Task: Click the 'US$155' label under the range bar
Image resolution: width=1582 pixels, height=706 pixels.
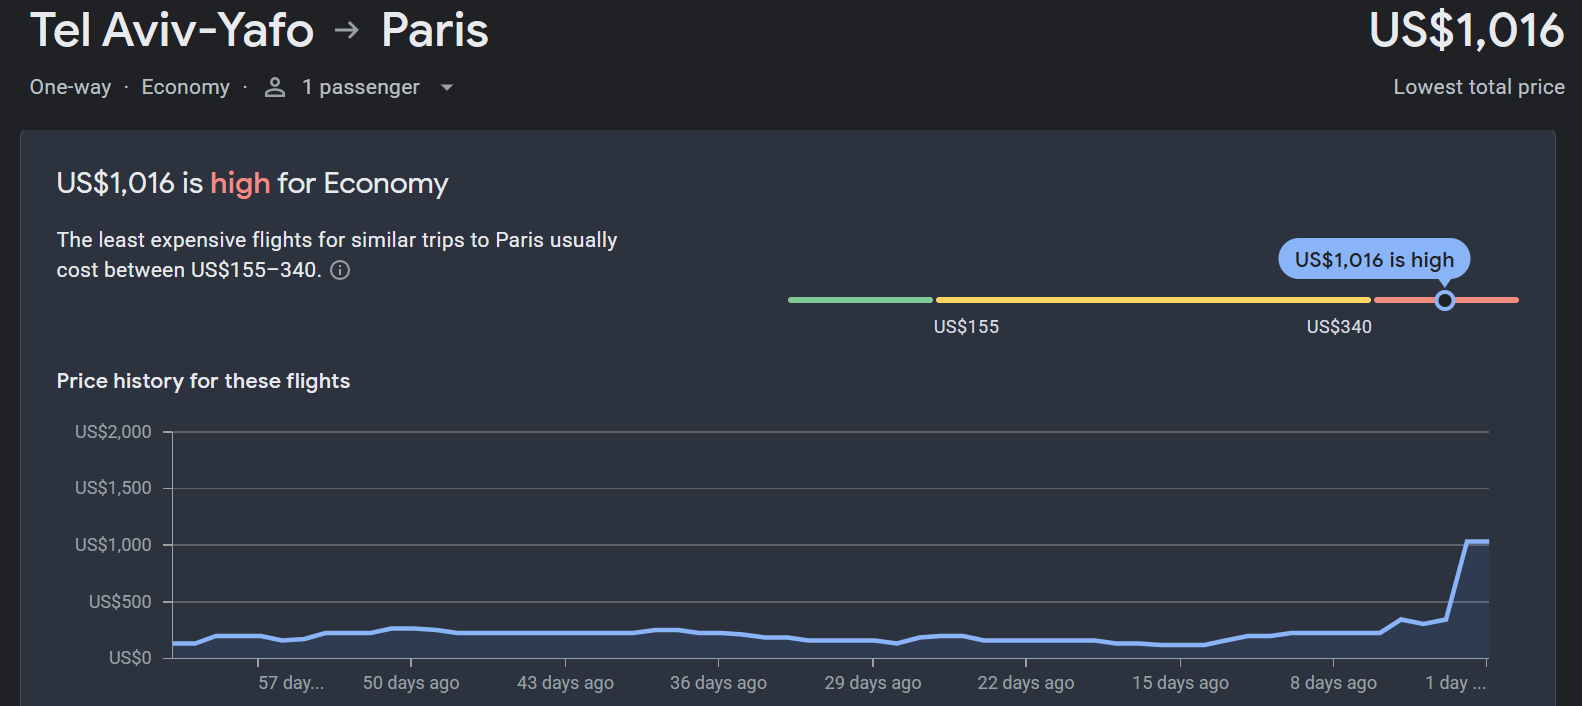Action: click(x=966, y=327)
